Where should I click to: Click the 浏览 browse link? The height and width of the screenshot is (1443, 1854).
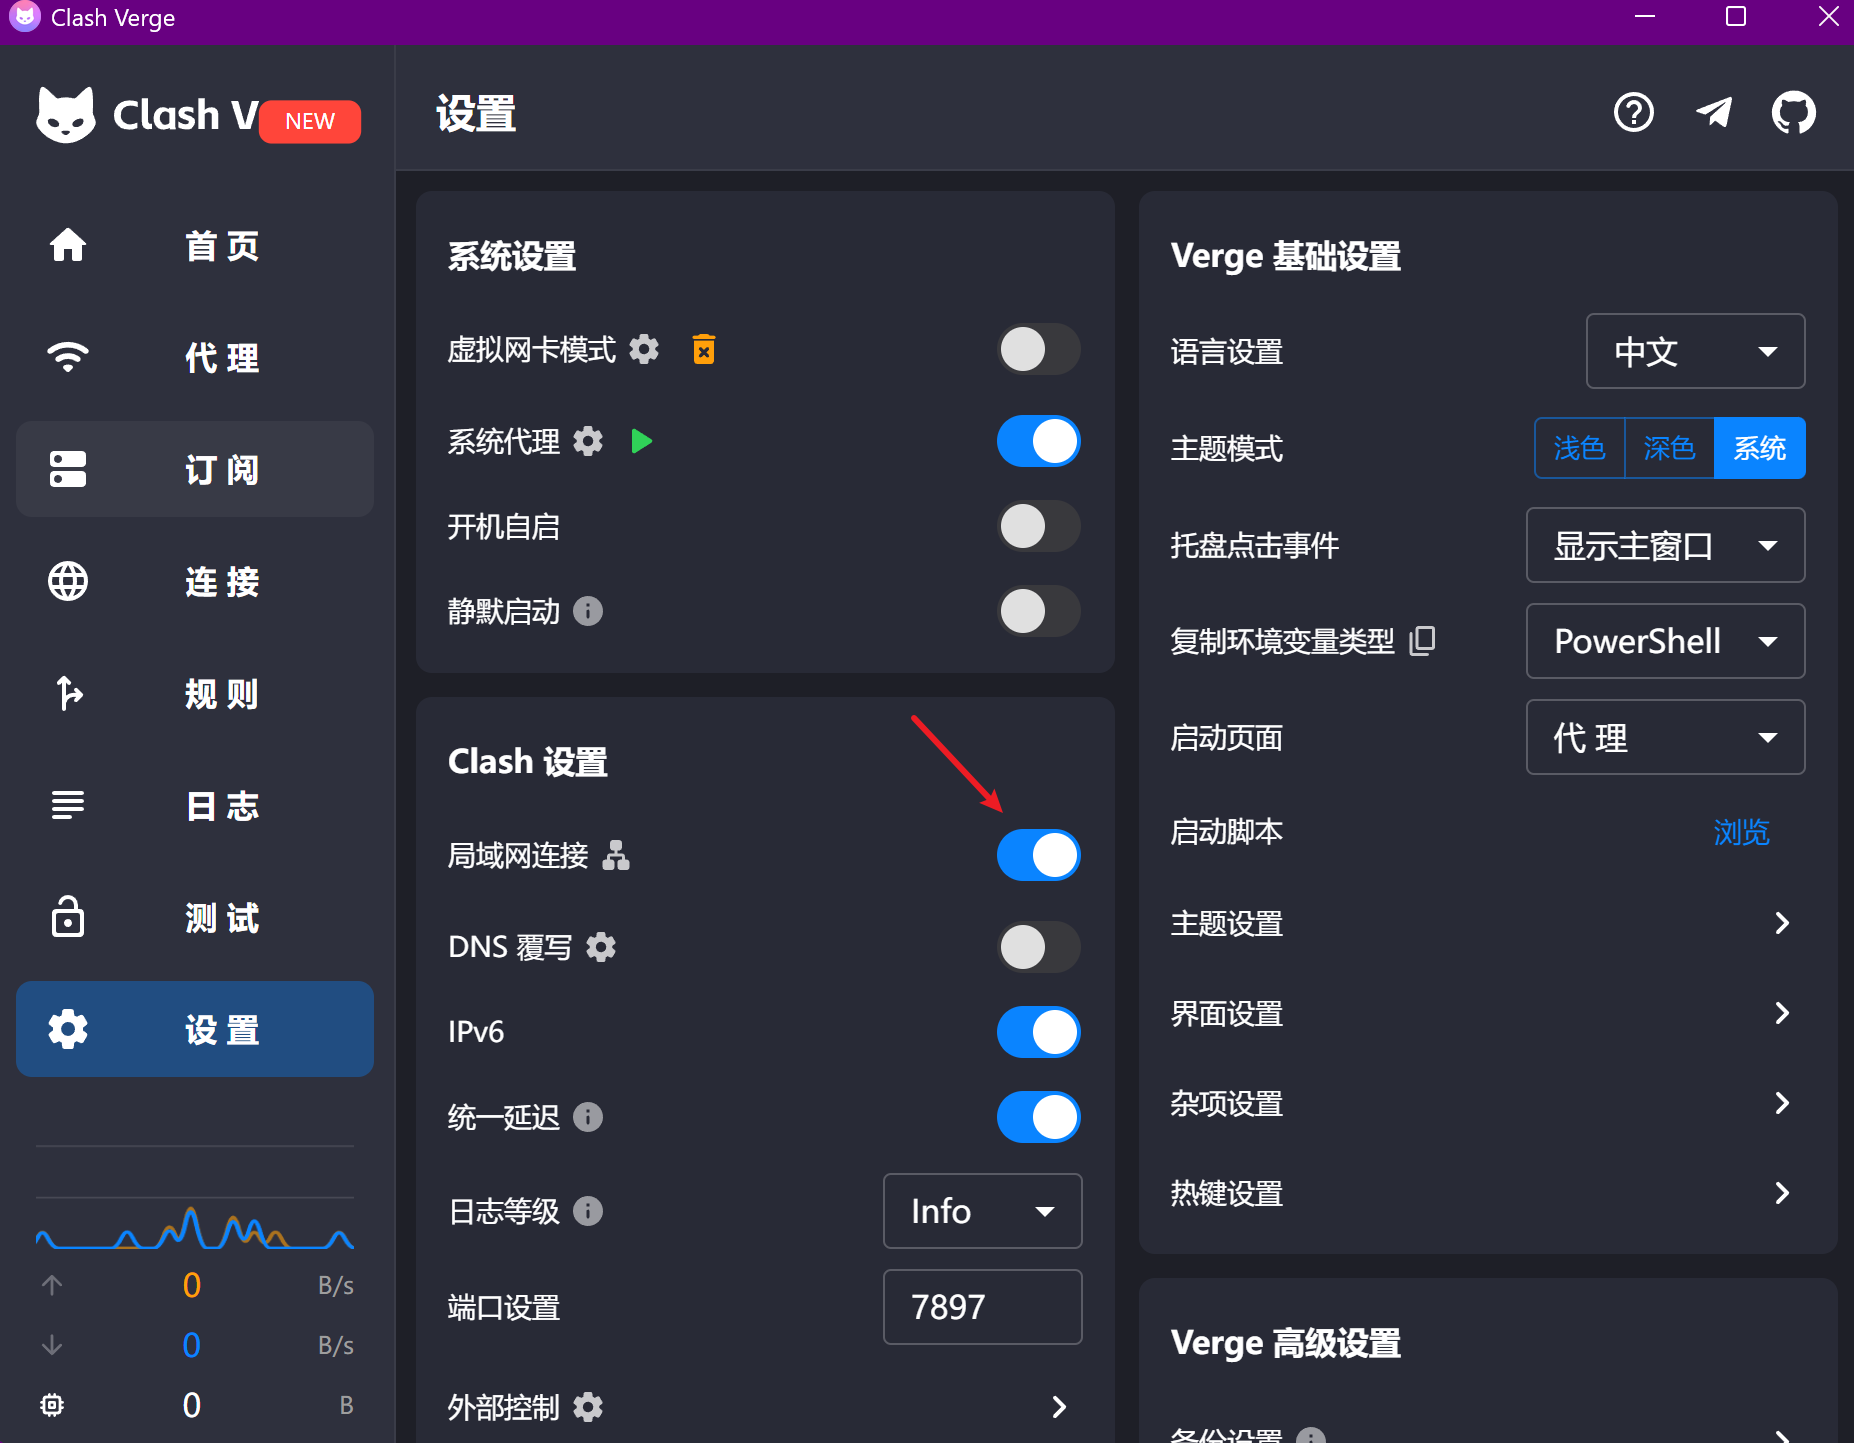[x=1741, y=832]
